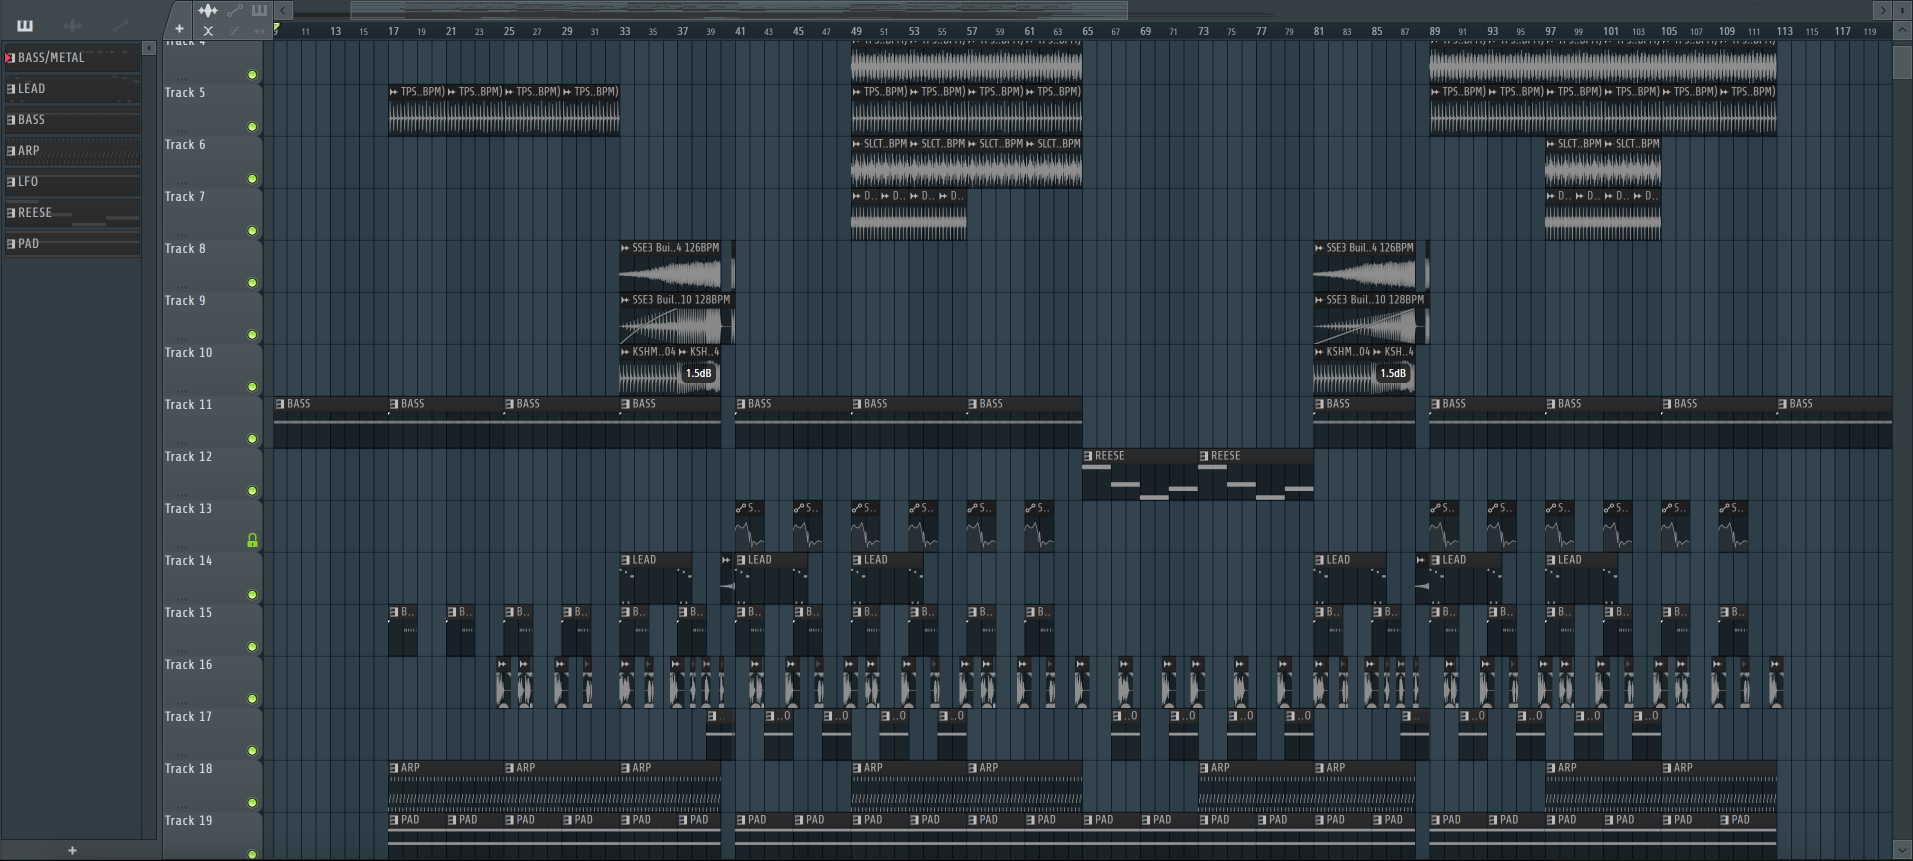Image resolution: width=1913 pixels, height=861 pixels.
Task: Open menu of first SSE3 Buil..10 128BPM clip
Action: pyautogui.click(x=625, y=300)
